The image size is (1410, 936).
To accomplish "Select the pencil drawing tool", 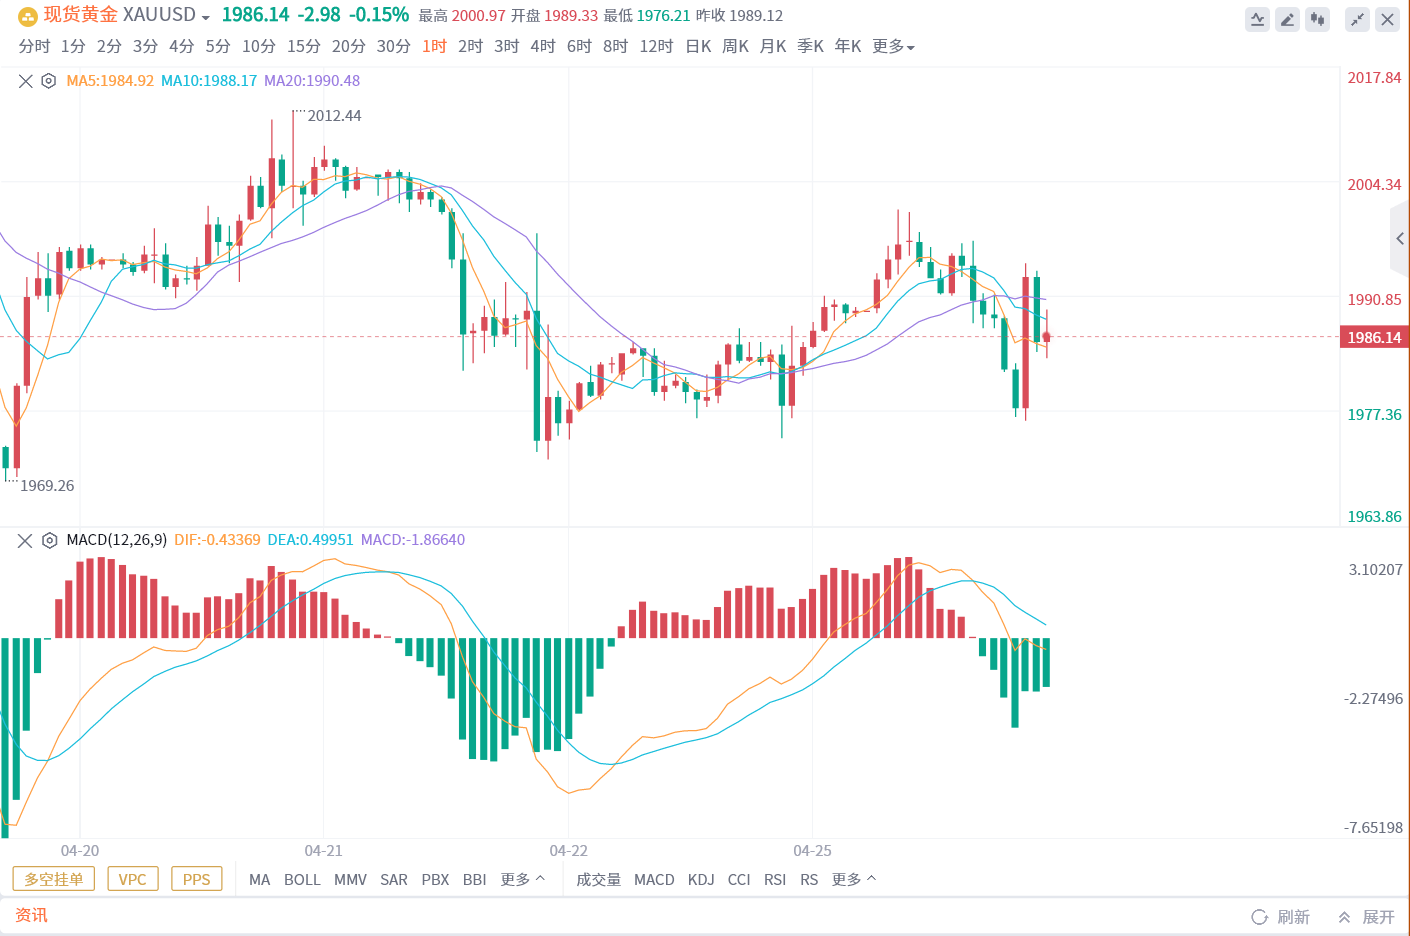I will 1288,19.
